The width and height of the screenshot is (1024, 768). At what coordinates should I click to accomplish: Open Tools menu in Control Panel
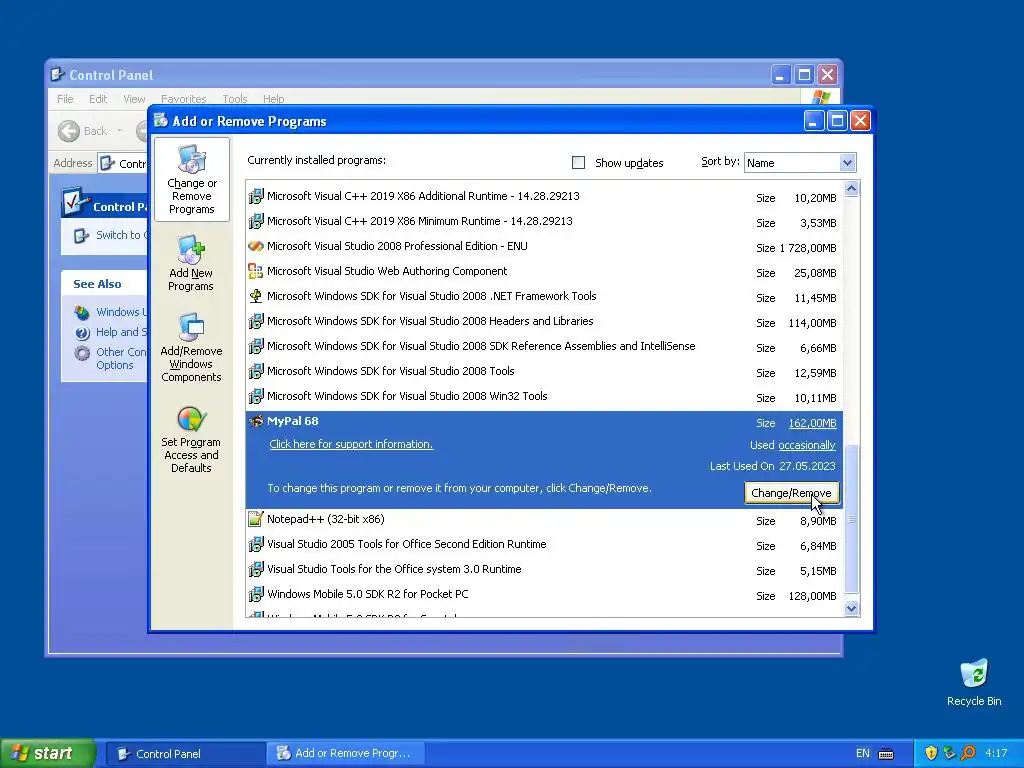coord(234,99)
